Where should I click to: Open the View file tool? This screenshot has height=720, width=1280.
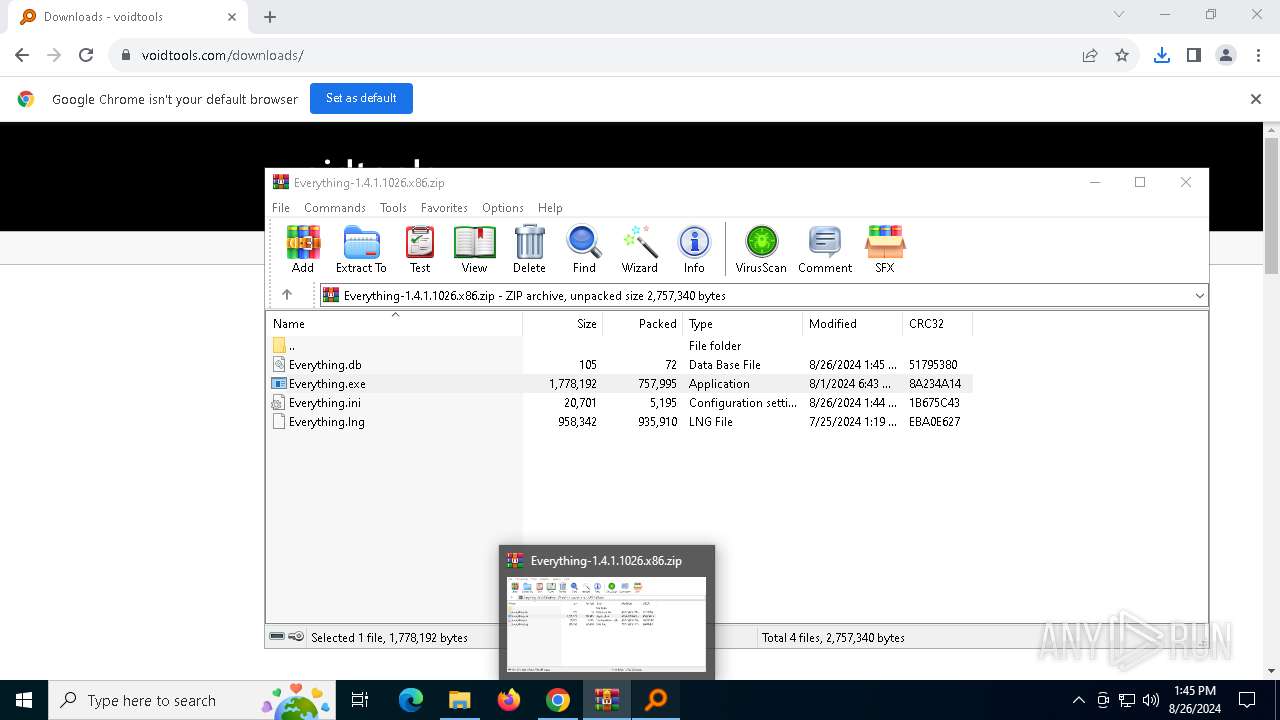tap(474, 249)
